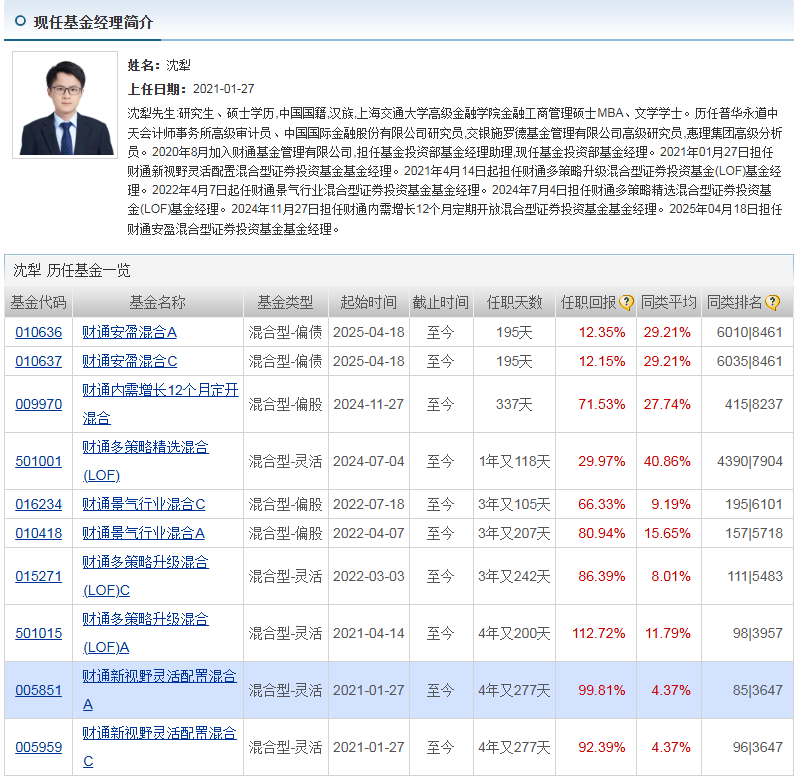The height and width of the screenshot is (779, 798).
Task: Click the 11.79% category average cell
Action: (x=668, y=633)
